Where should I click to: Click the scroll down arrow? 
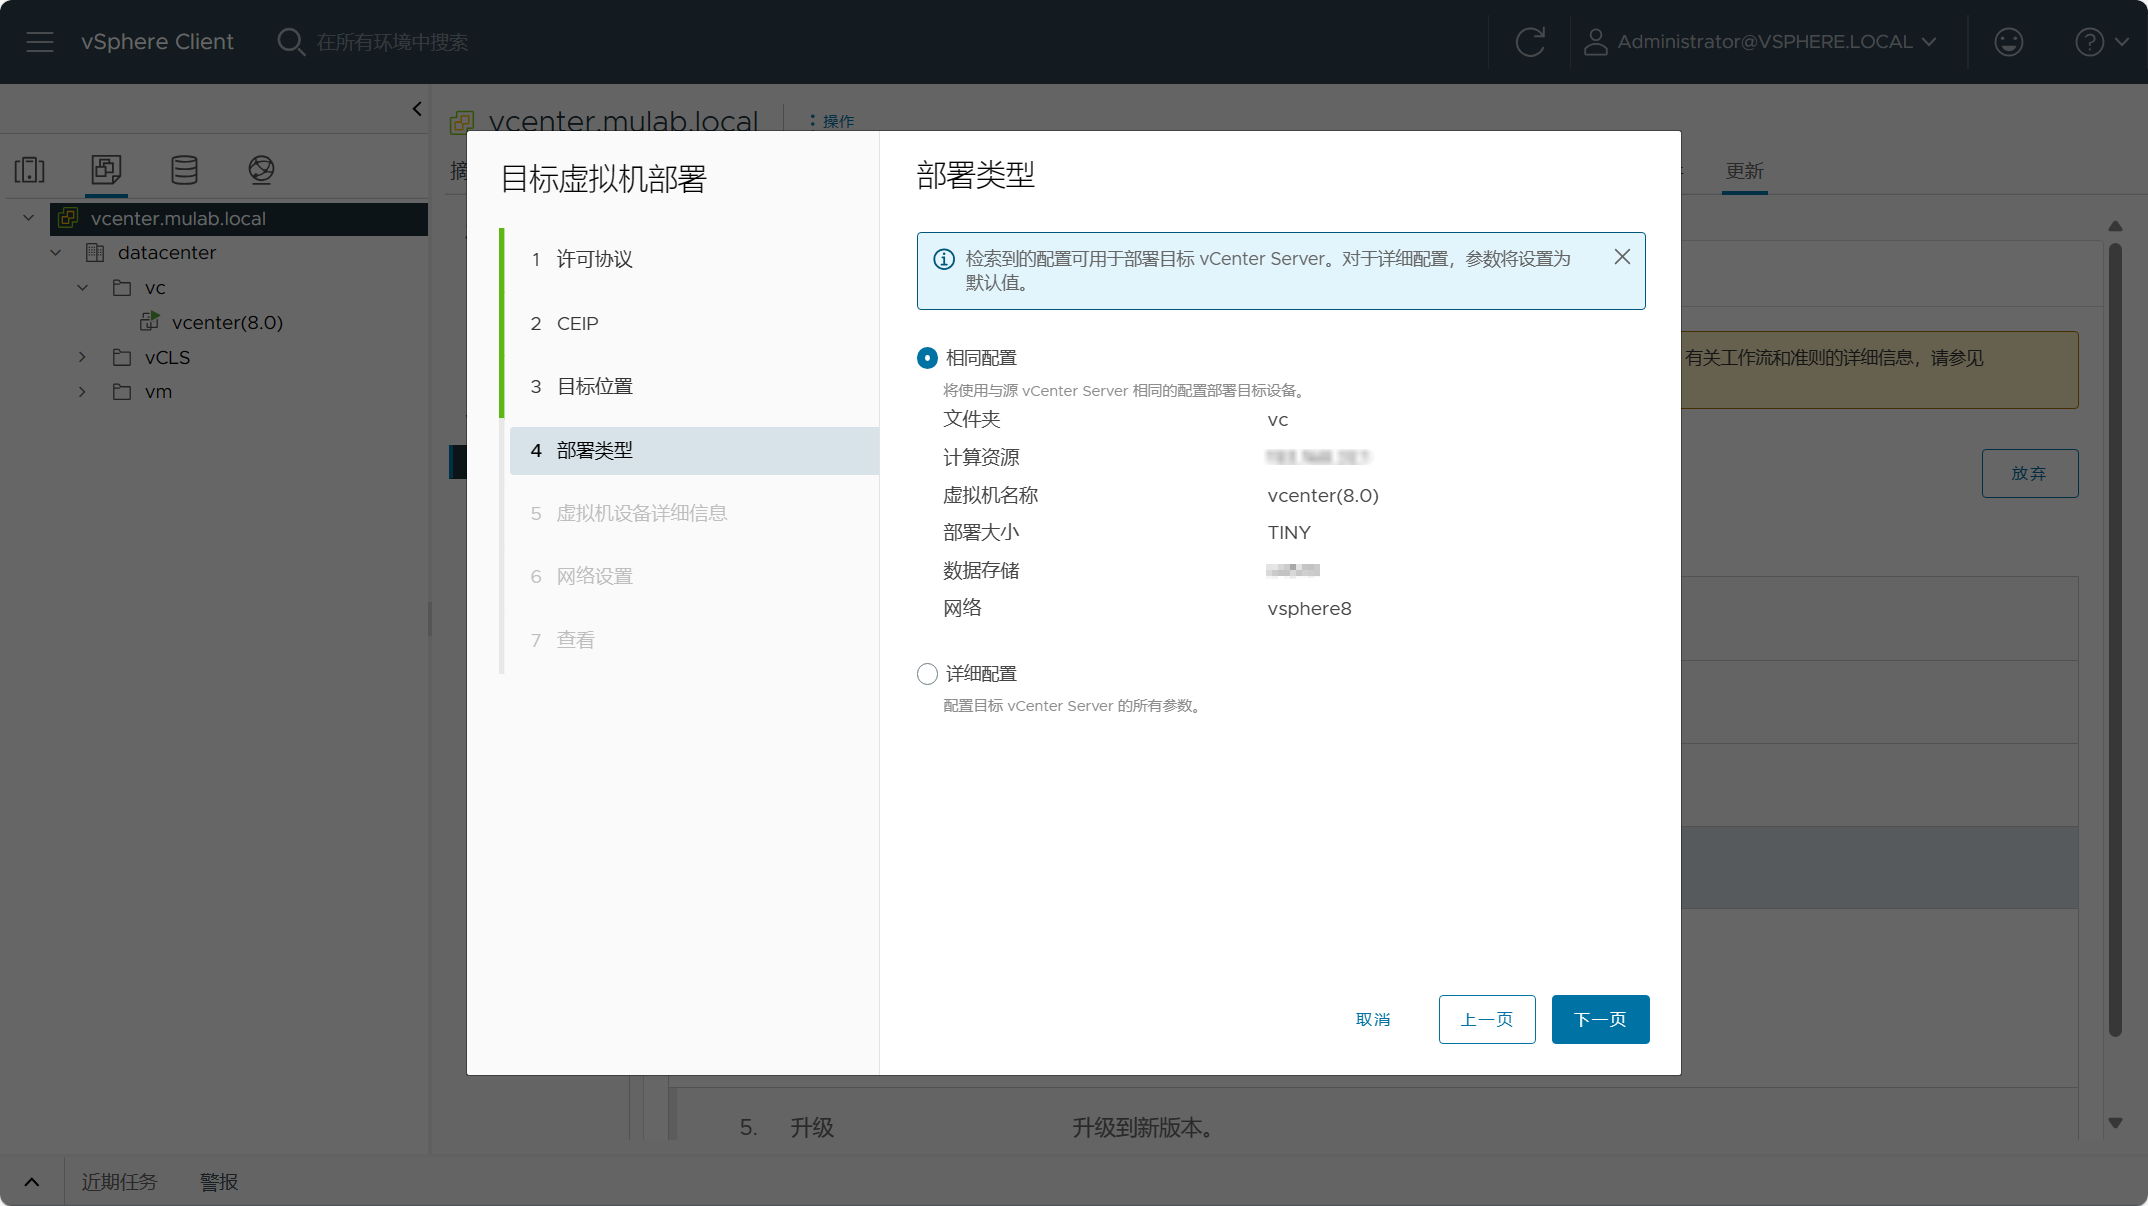point(2115,1123)
